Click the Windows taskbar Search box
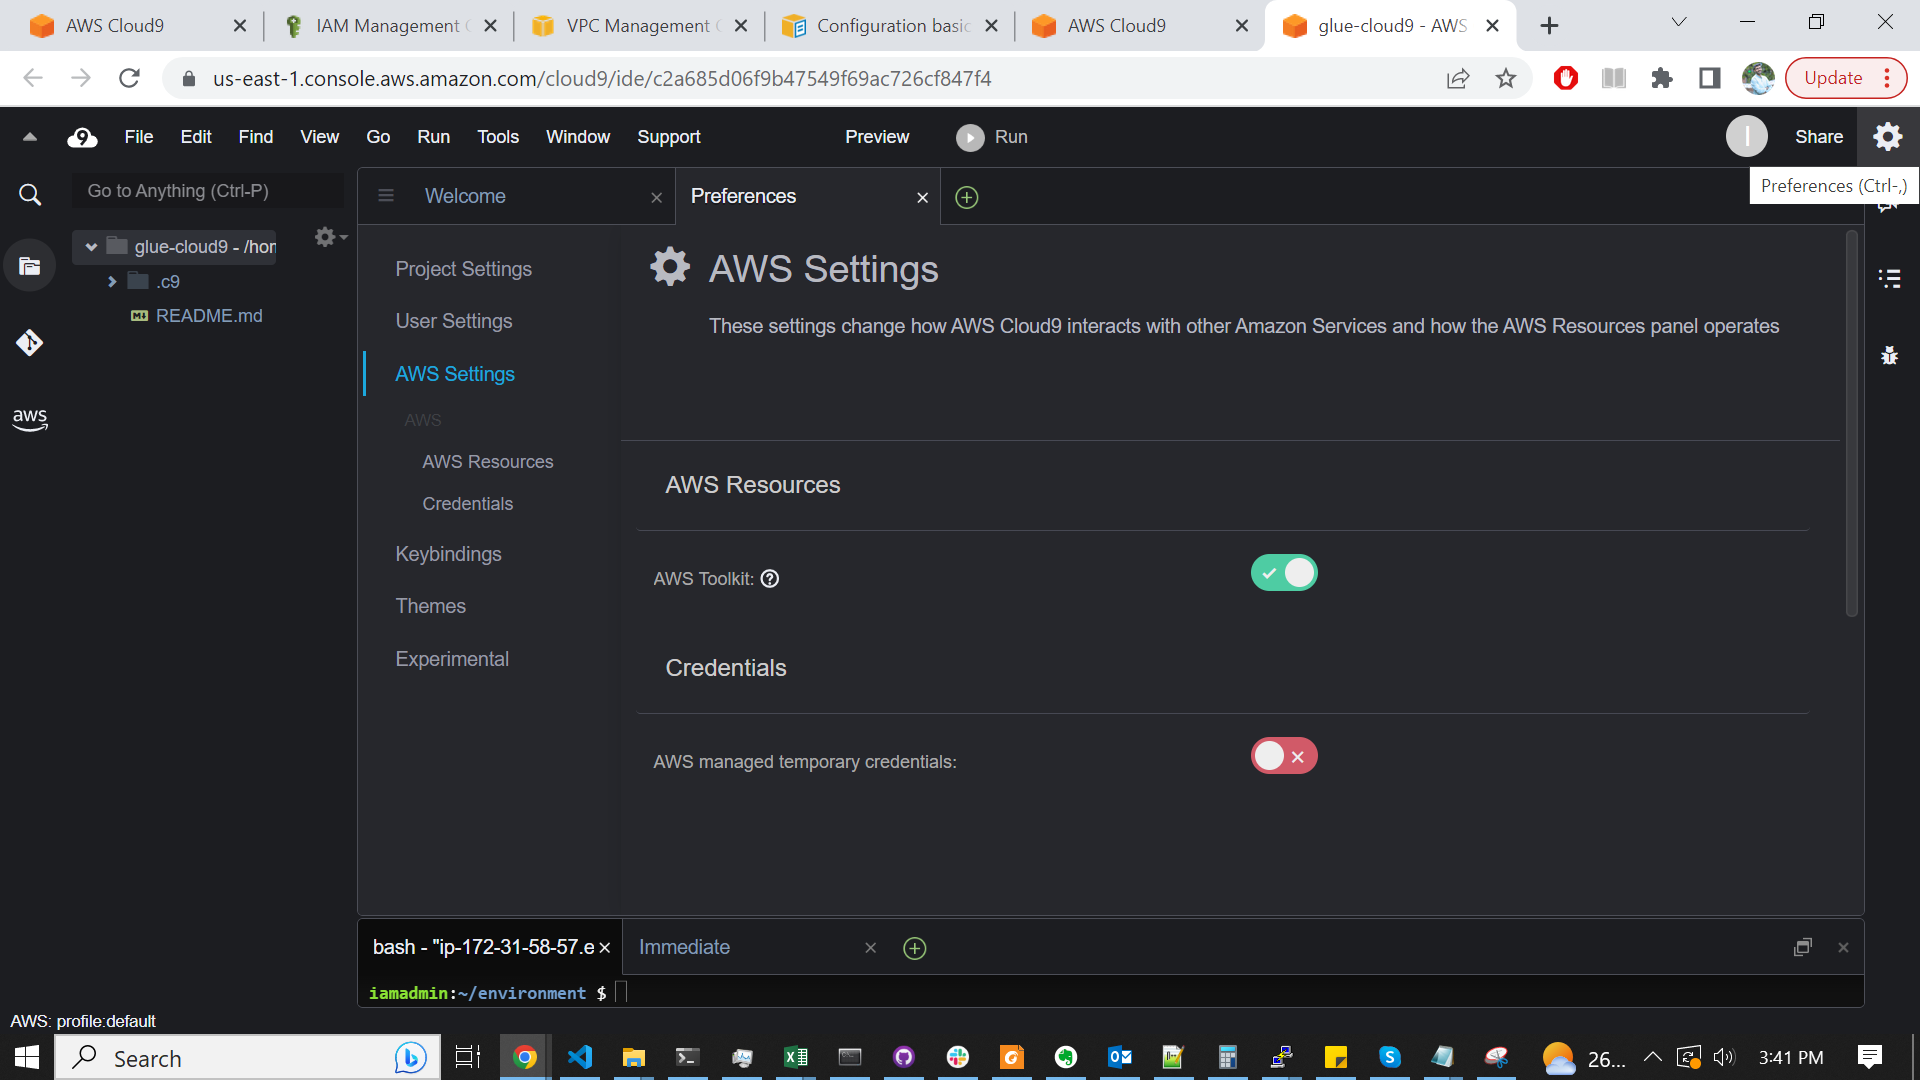1920x1080 pixels. click(x=247, y=1058)
